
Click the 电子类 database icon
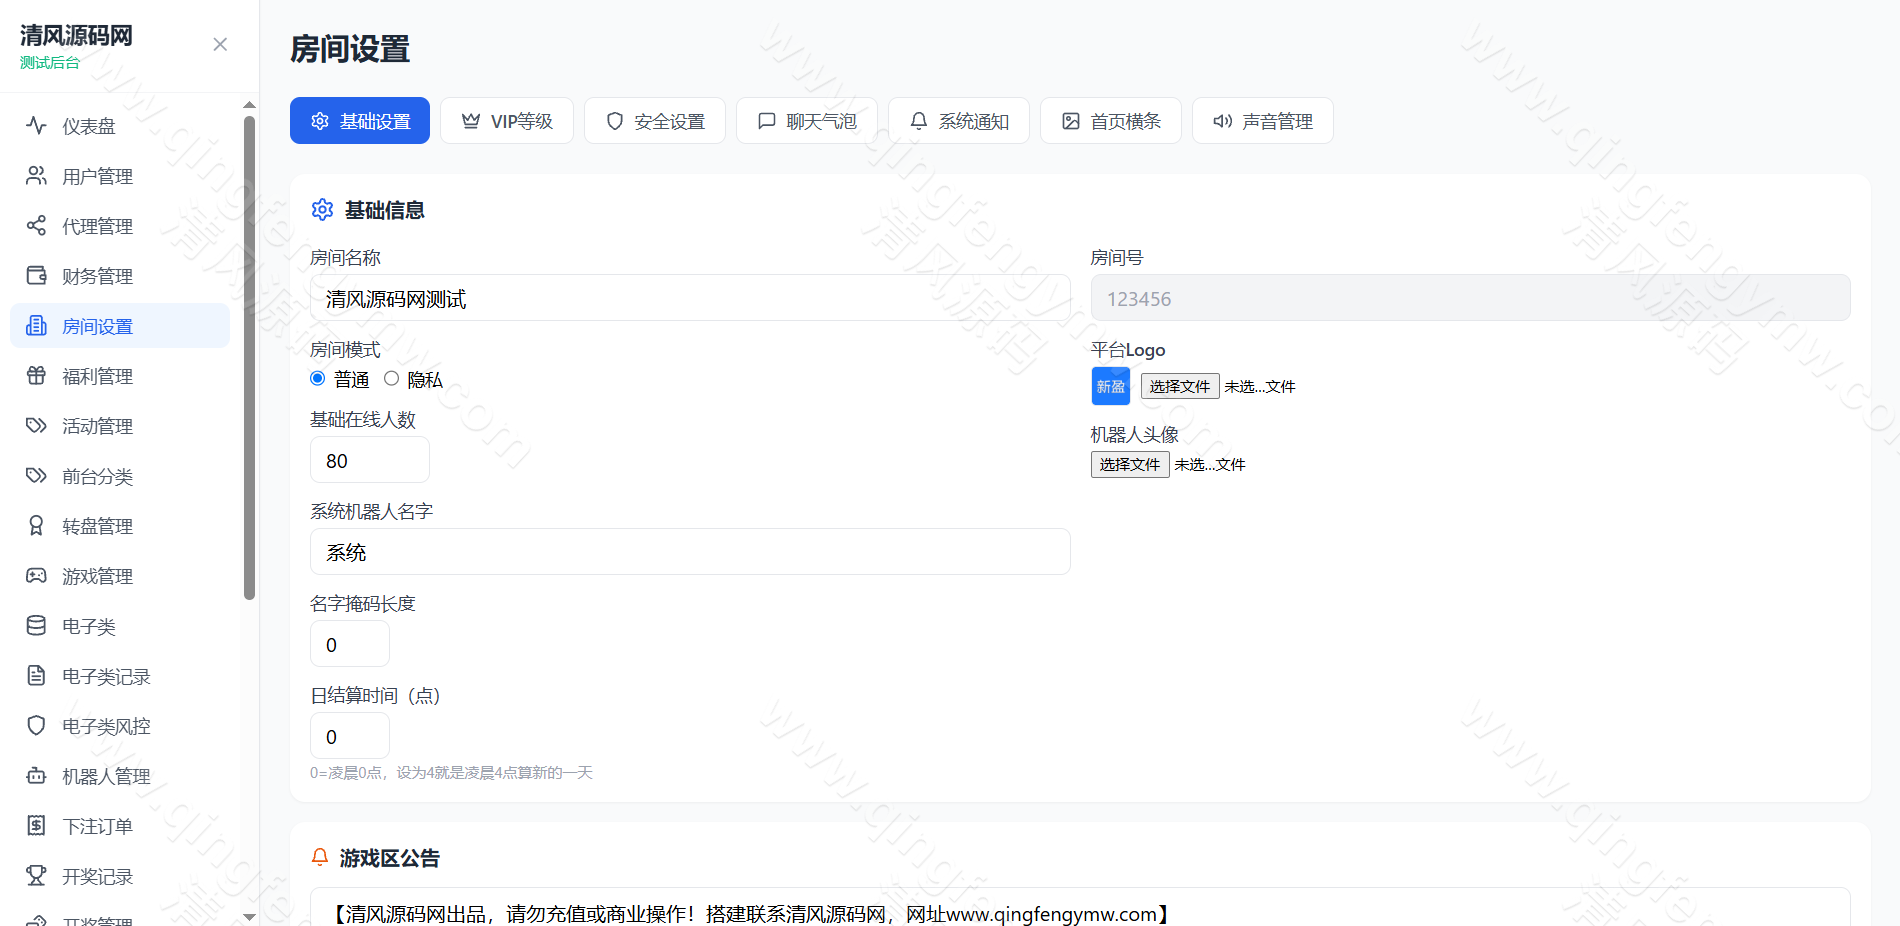point(36,626)
